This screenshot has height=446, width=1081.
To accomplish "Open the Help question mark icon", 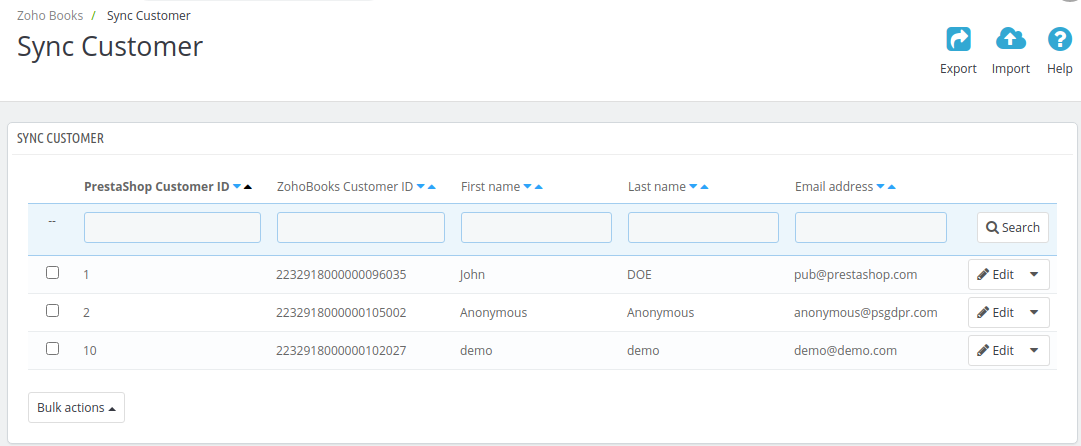I will [x=1060, y=39].
